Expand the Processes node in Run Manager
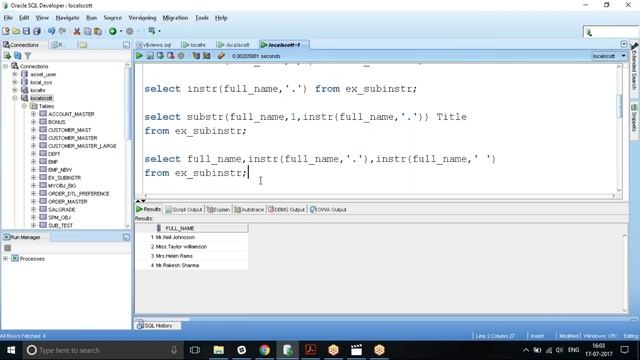Viewport: 640px width, 360px height. [6, 258]
